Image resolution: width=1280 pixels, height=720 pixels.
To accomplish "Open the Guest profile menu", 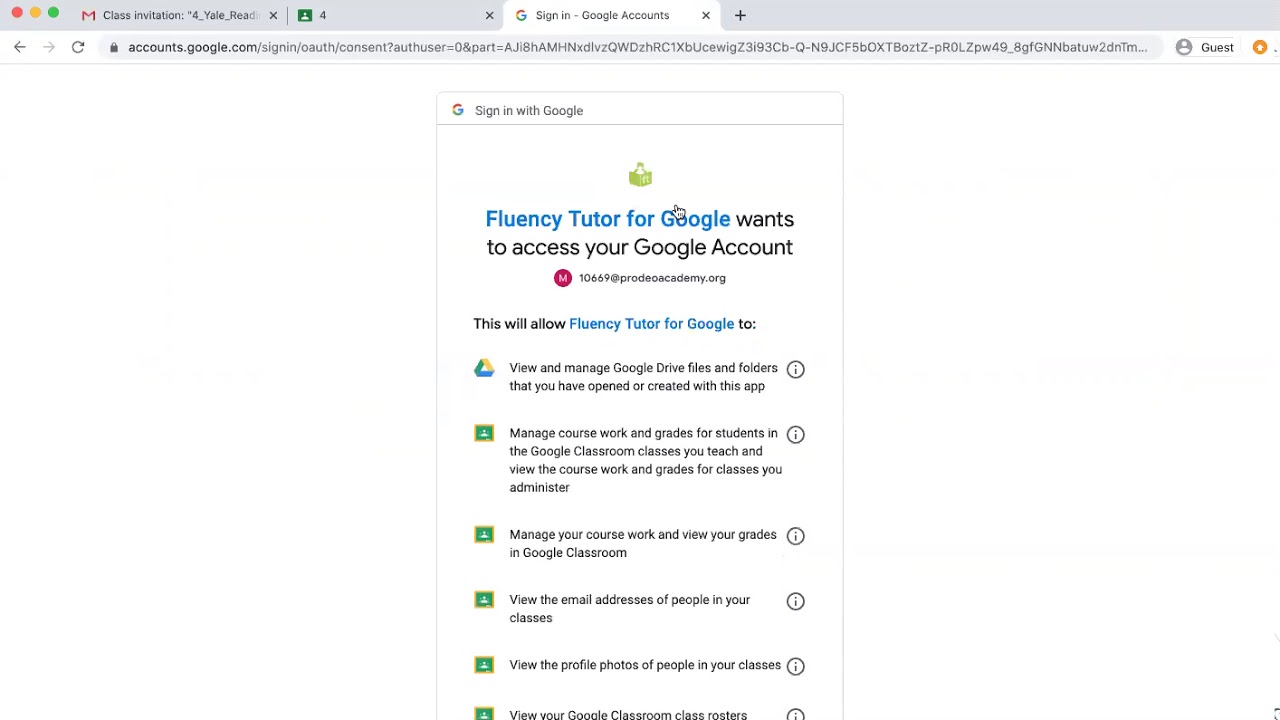I will click(x=1204, y=47).
